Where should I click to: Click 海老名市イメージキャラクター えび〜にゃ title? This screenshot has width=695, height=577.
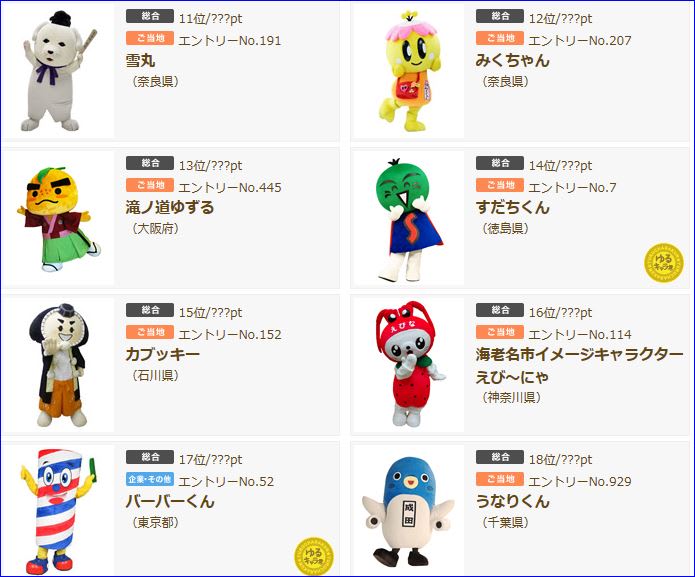tap(579, 365)
